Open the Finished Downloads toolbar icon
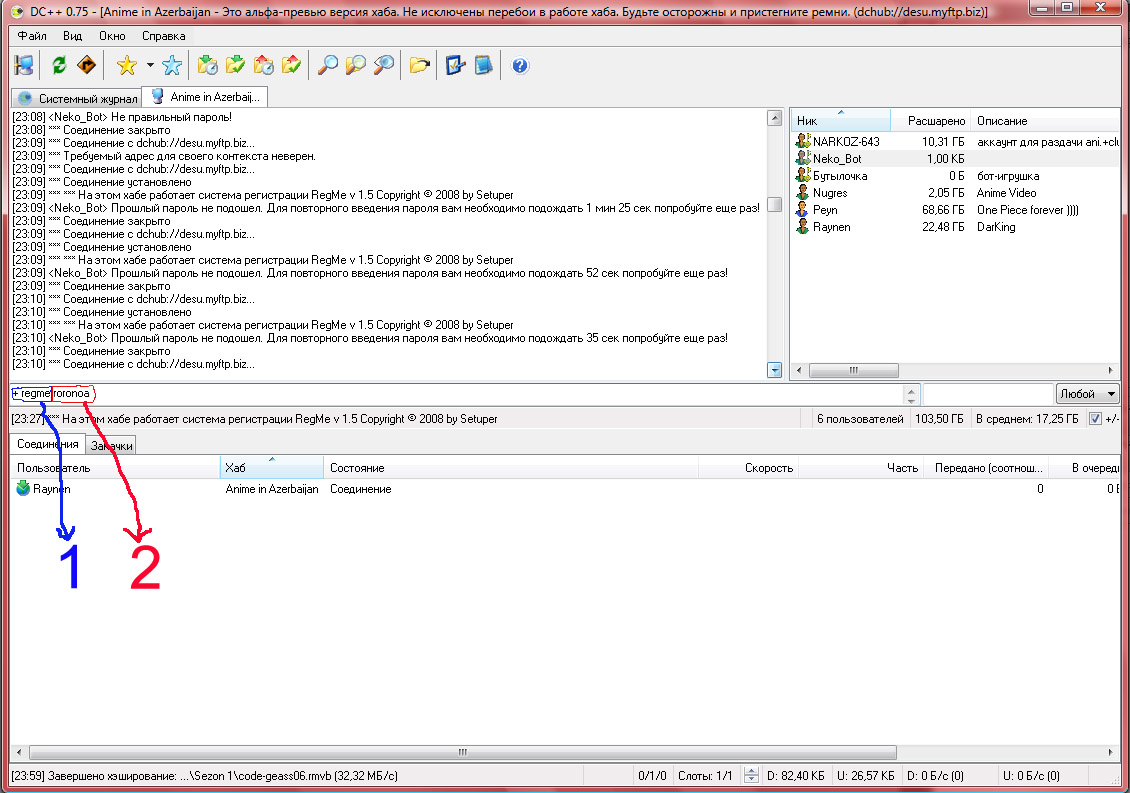This screenshot has width=1130, height=793. (x=235, y=66)
